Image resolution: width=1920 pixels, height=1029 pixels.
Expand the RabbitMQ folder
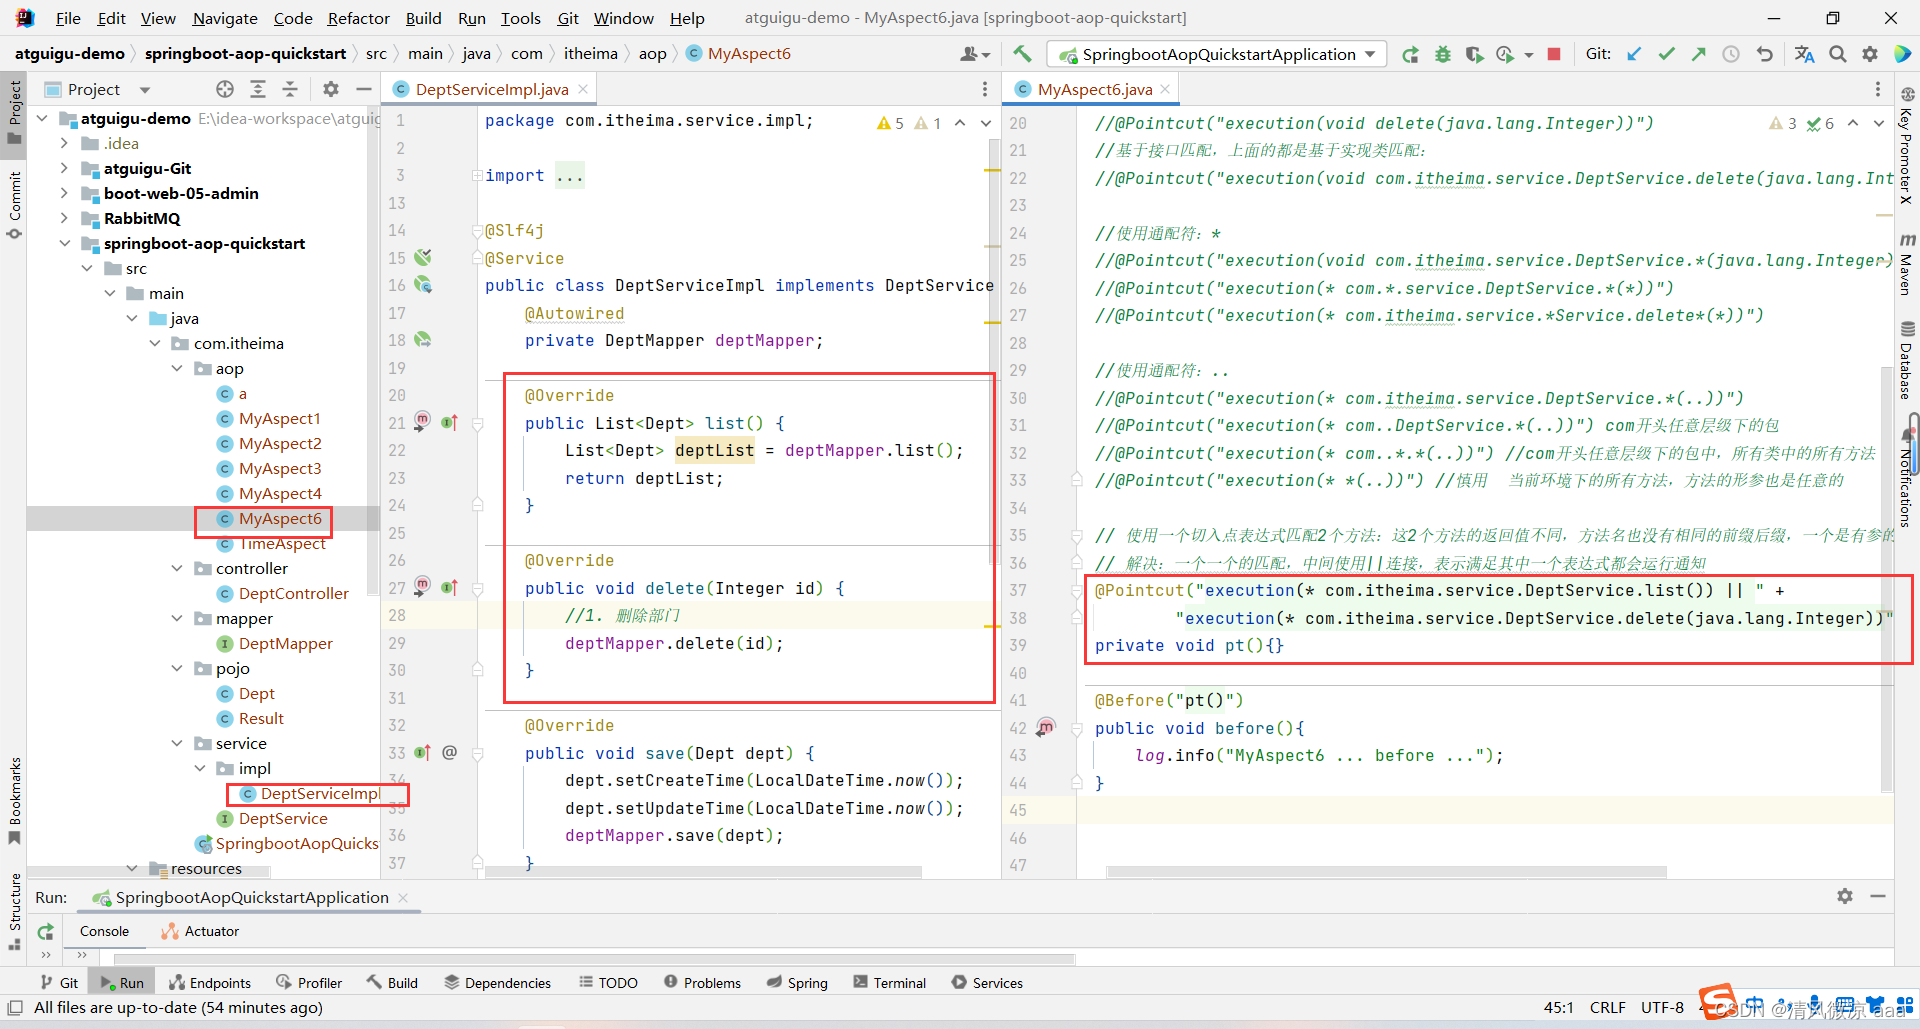click(x=65, y=218)
